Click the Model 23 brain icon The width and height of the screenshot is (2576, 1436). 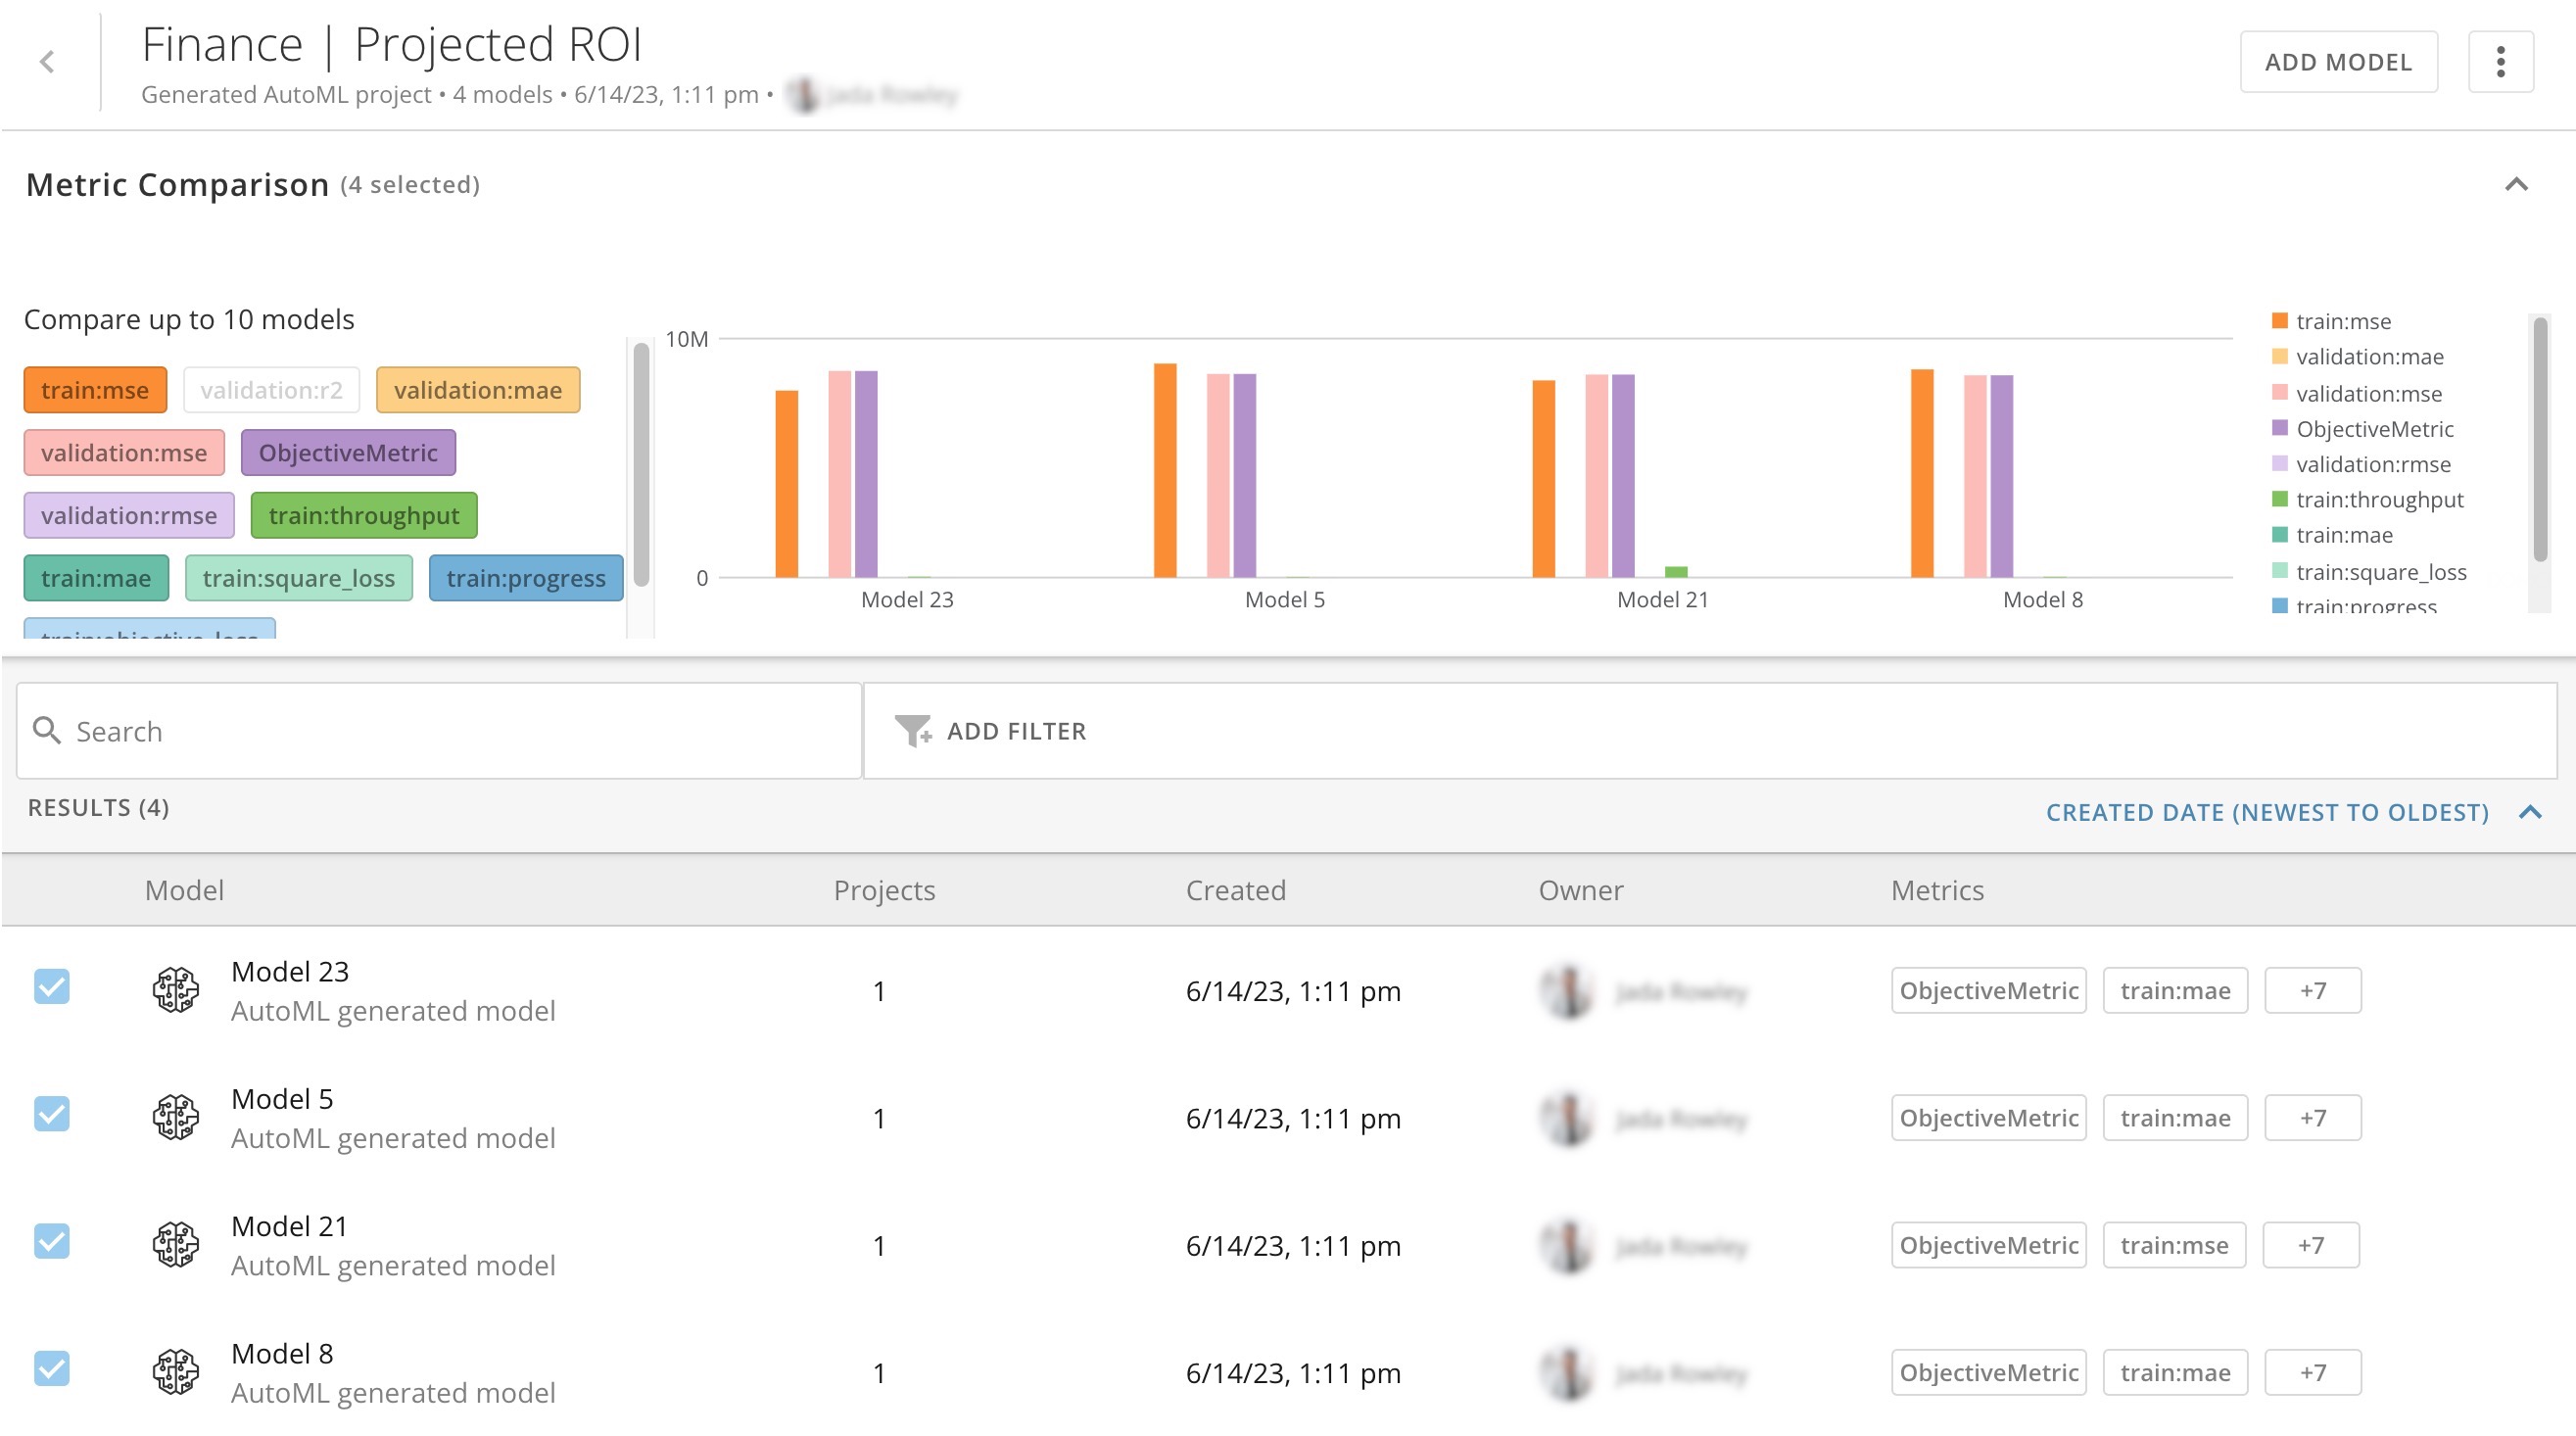coord(176,990)
